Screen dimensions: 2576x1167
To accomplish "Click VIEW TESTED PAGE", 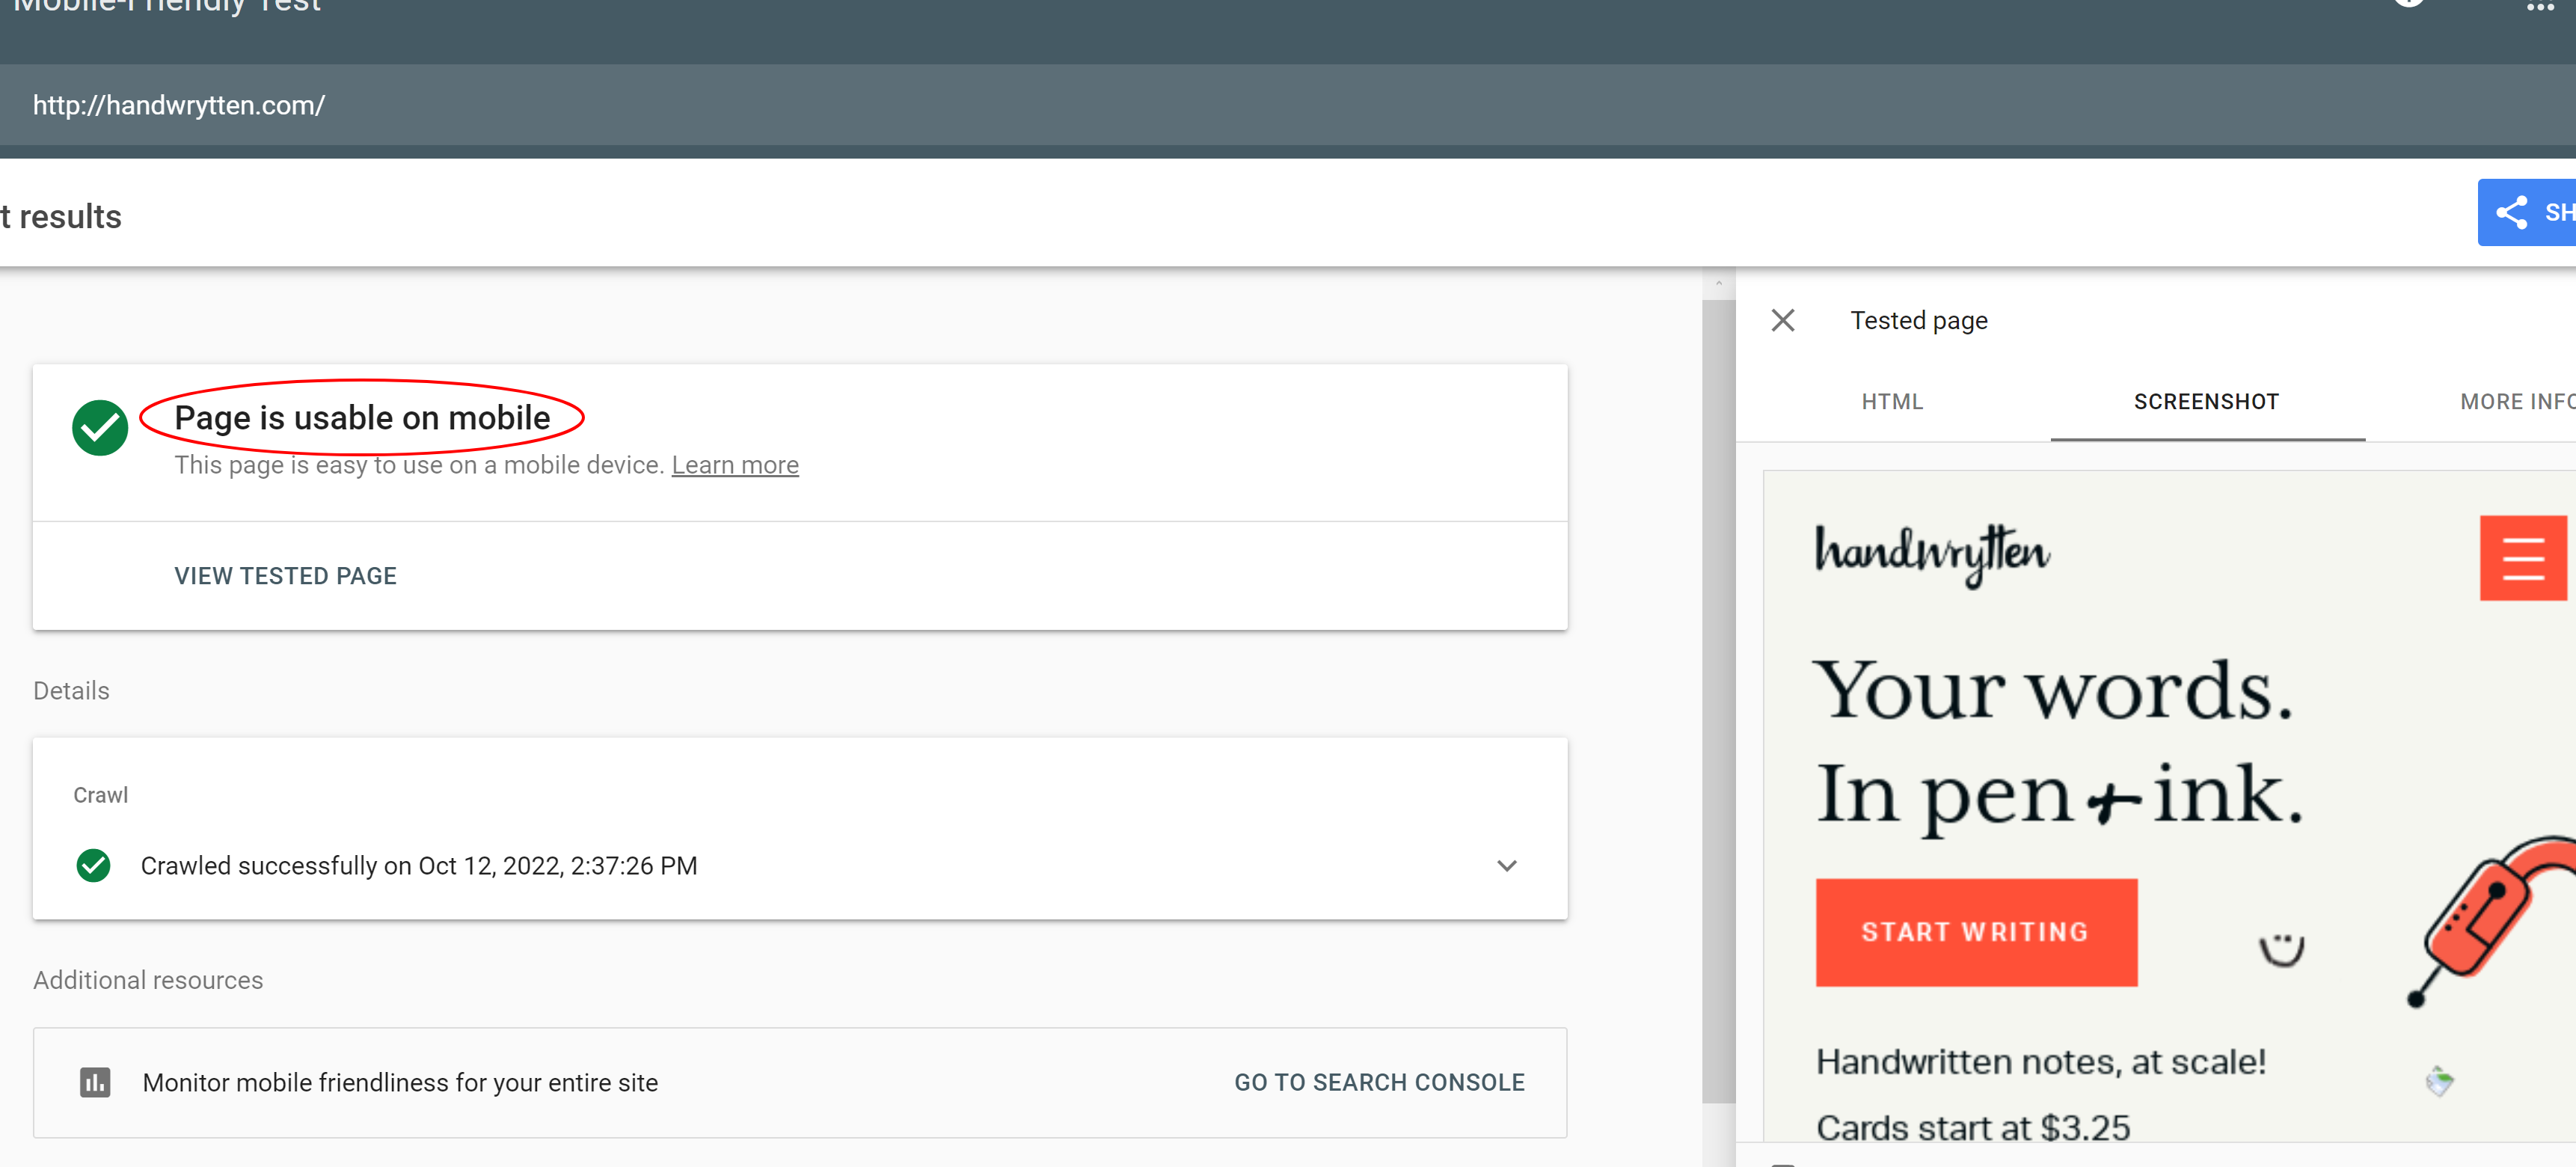I will click(284, 575).
